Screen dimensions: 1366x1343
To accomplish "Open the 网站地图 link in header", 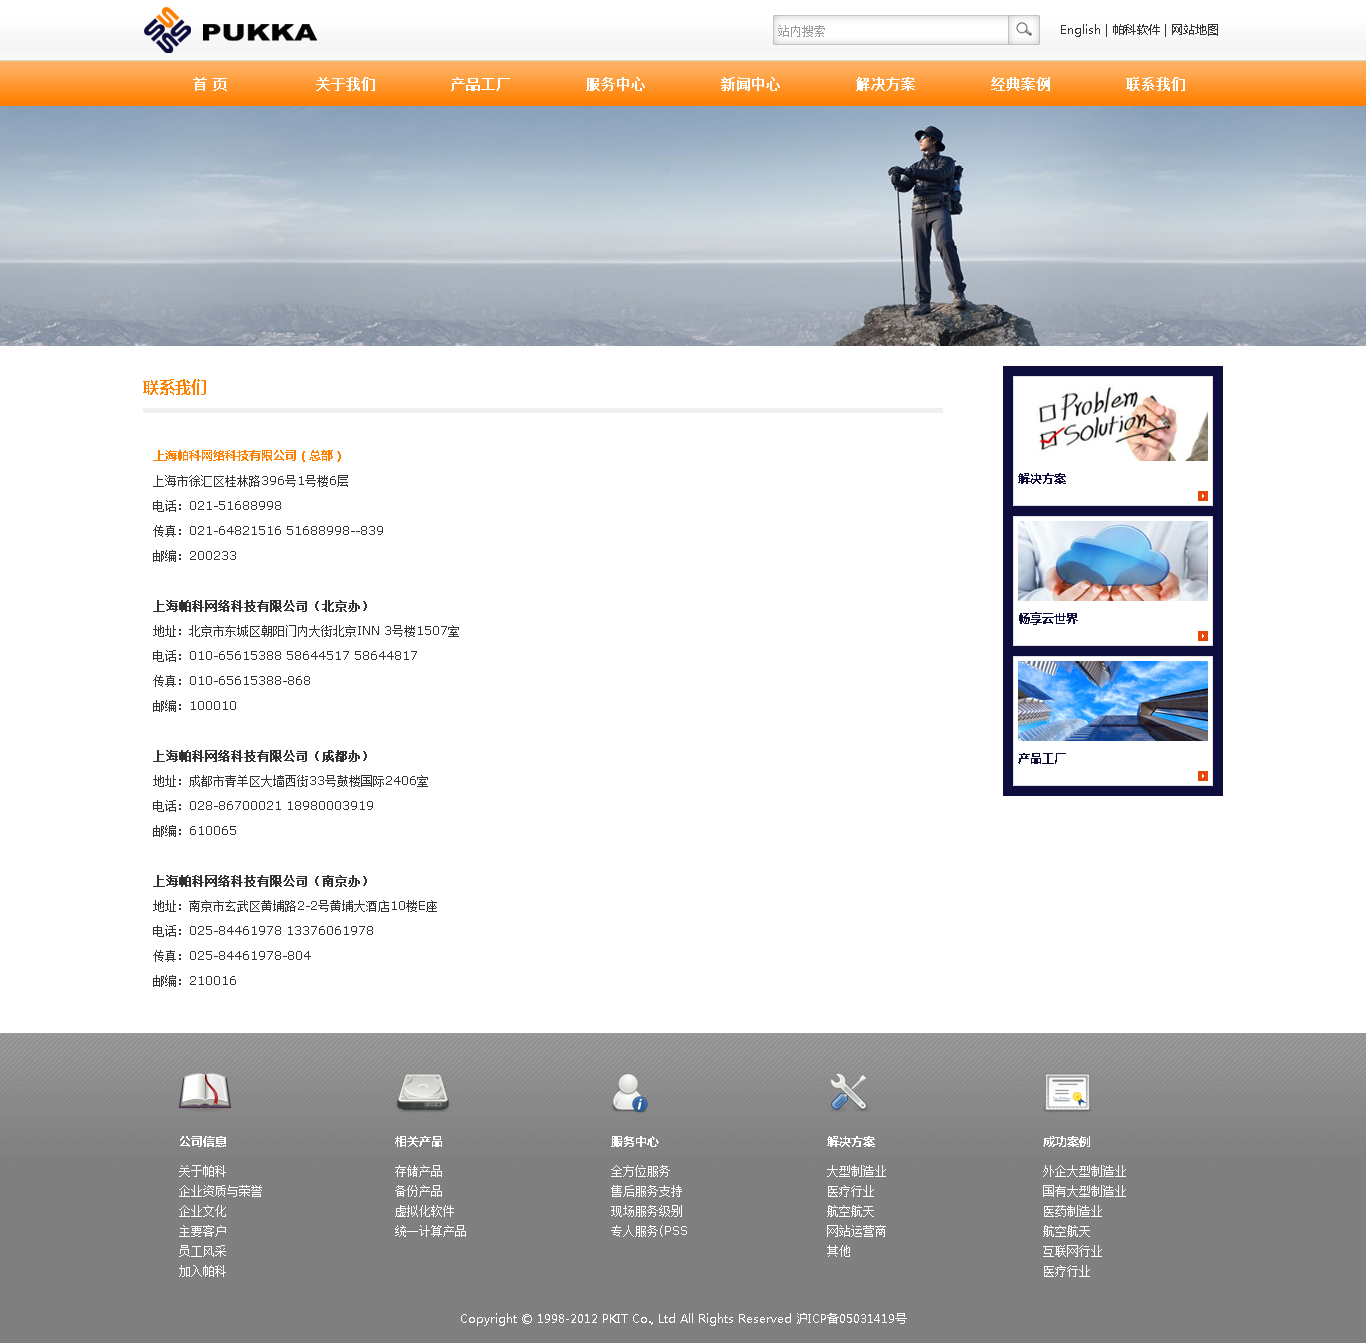I will 1195,30.
